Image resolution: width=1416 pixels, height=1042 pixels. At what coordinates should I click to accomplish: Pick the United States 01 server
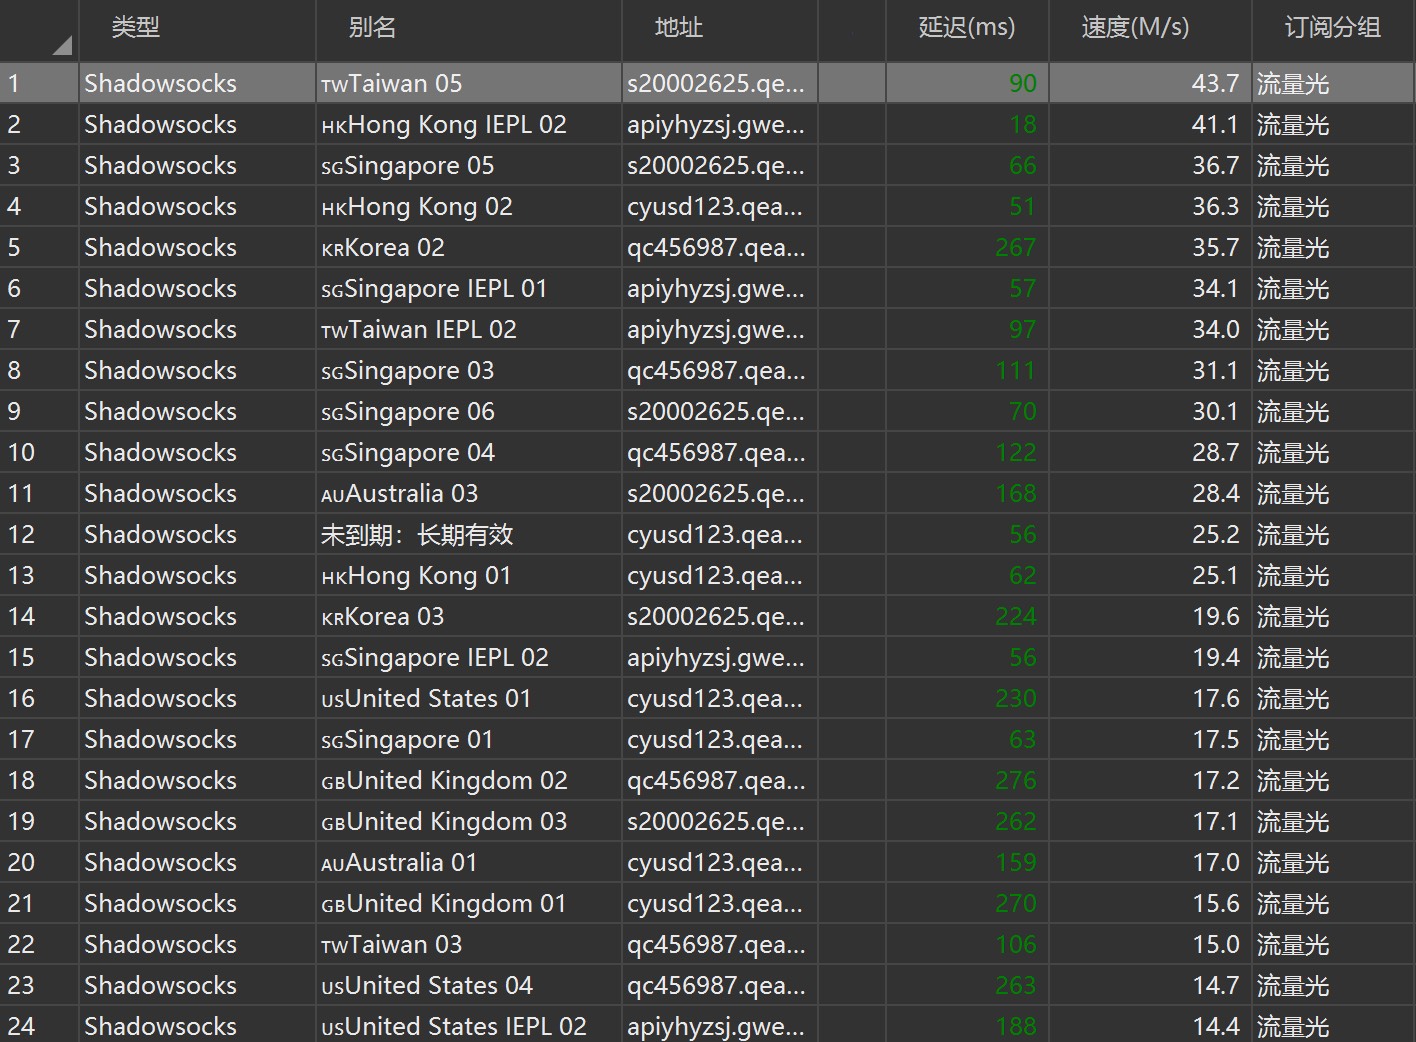point(426,699)
